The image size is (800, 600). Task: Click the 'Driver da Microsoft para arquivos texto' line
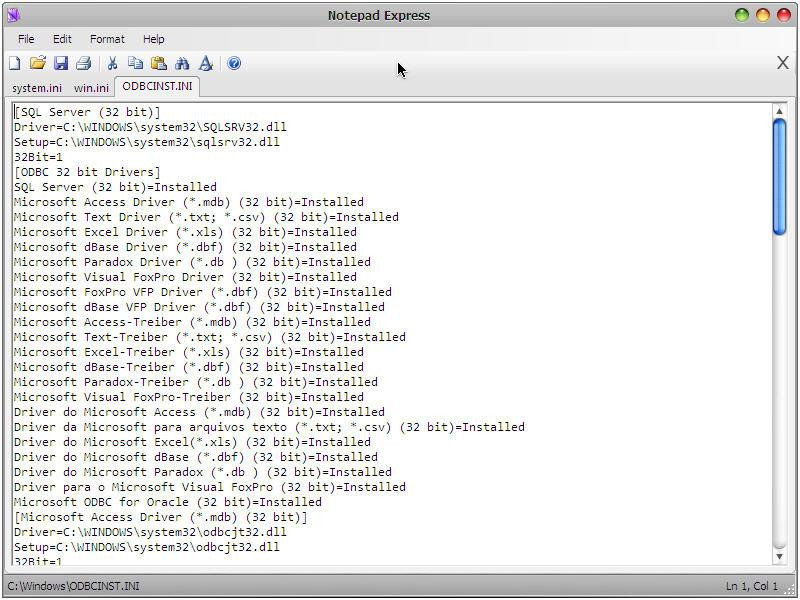point(269,427)
